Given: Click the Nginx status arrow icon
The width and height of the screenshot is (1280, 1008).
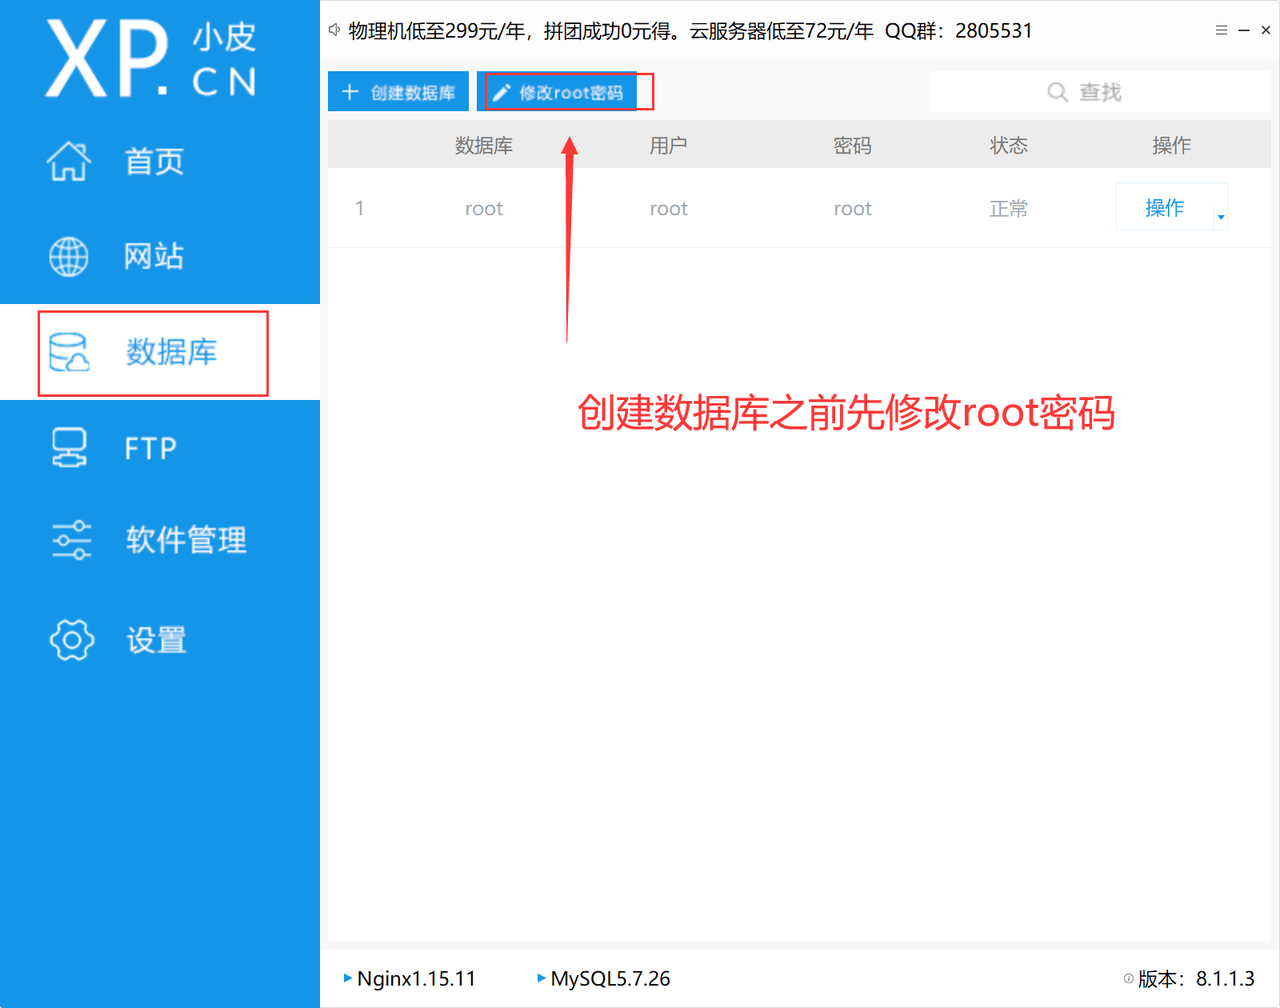Looking at the screenshot, I should [x=347, y=978].
